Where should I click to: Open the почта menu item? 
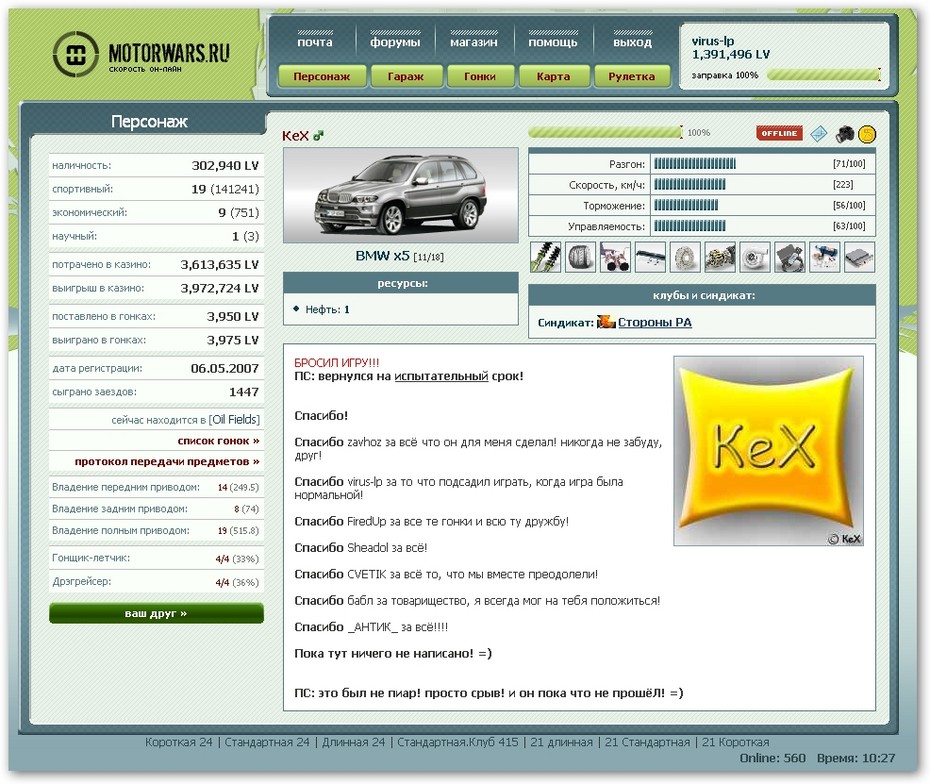[x=315, y=42]
